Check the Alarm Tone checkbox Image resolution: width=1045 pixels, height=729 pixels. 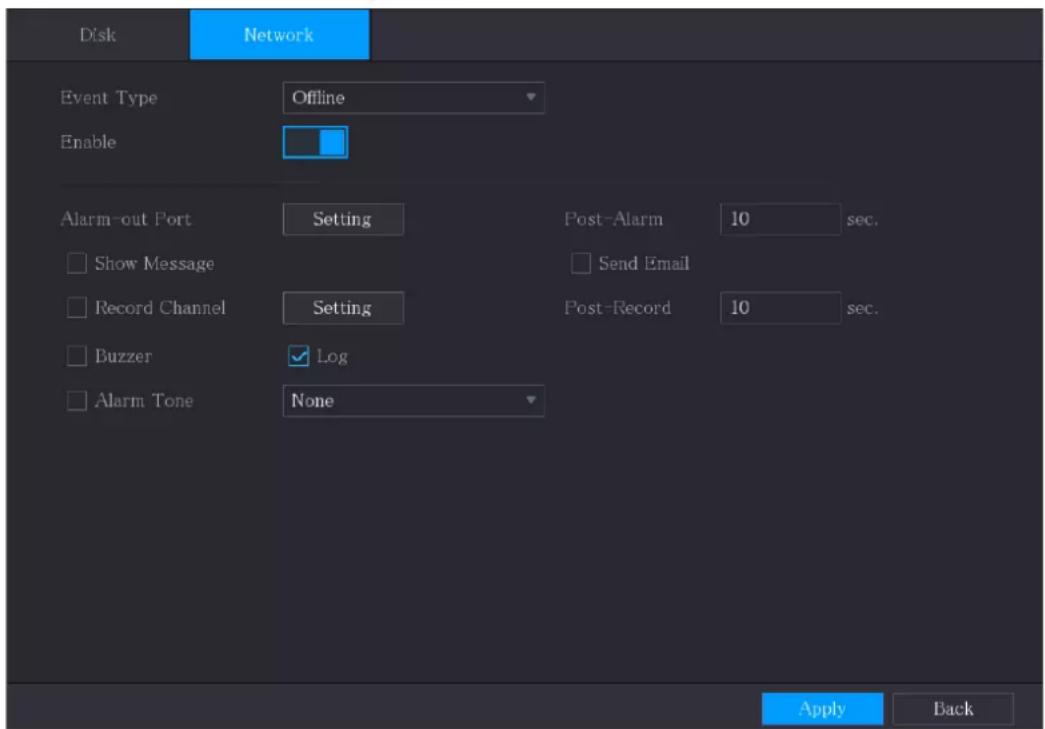click(x=77, y=400)
